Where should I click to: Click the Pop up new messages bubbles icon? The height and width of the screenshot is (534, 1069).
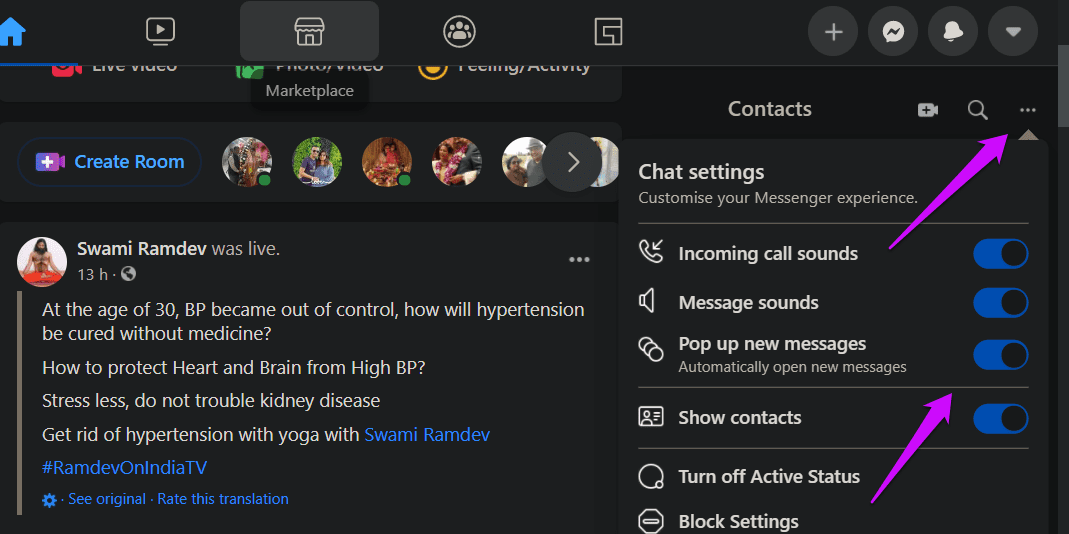(650, 349)
